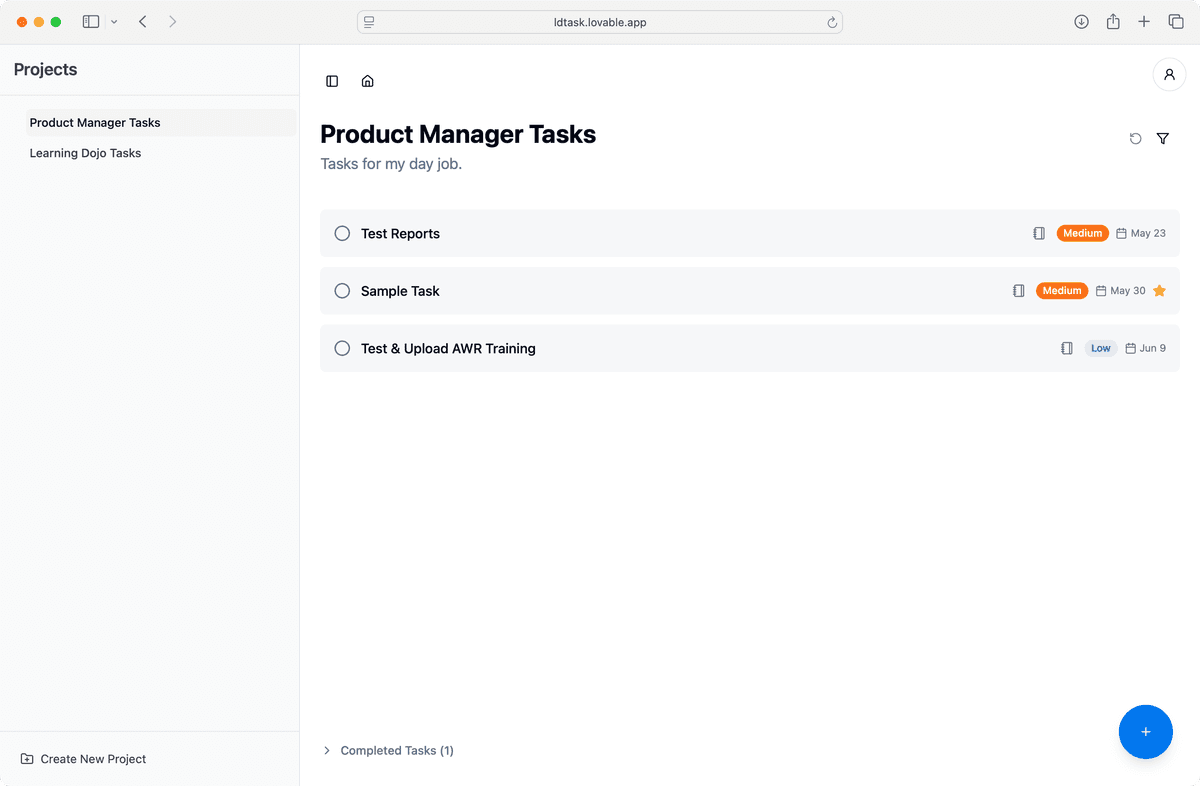Switch to Learning Dojo Tasks project

[x=160, y=153]
